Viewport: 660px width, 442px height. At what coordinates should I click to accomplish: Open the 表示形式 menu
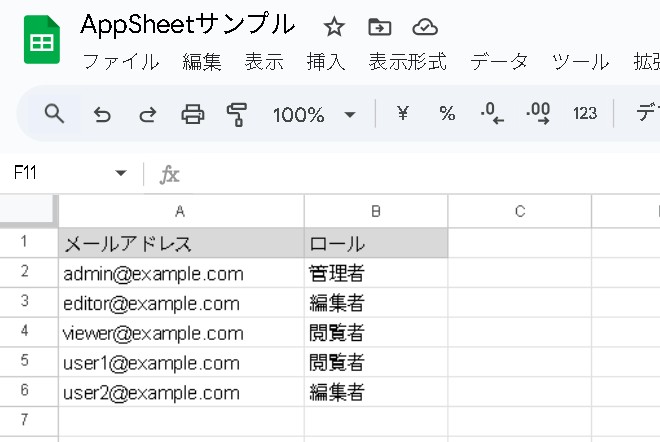pyautogui.click(x=407, y=62)
